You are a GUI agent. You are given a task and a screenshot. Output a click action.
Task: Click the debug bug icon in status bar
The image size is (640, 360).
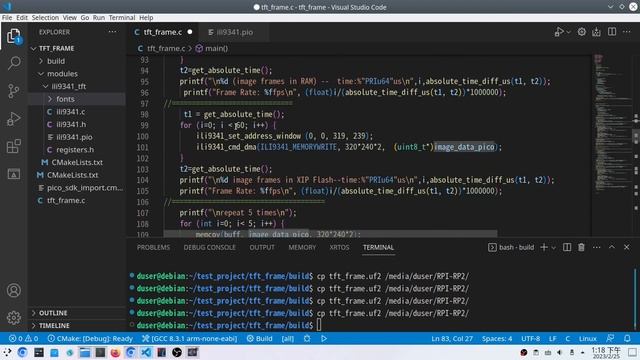tap(307, 338)
